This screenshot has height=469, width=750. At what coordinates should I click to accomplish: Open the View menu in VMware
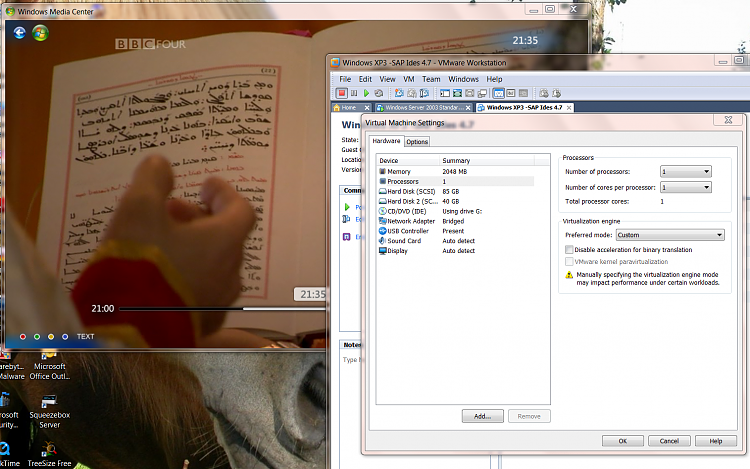tap(387, 79)
